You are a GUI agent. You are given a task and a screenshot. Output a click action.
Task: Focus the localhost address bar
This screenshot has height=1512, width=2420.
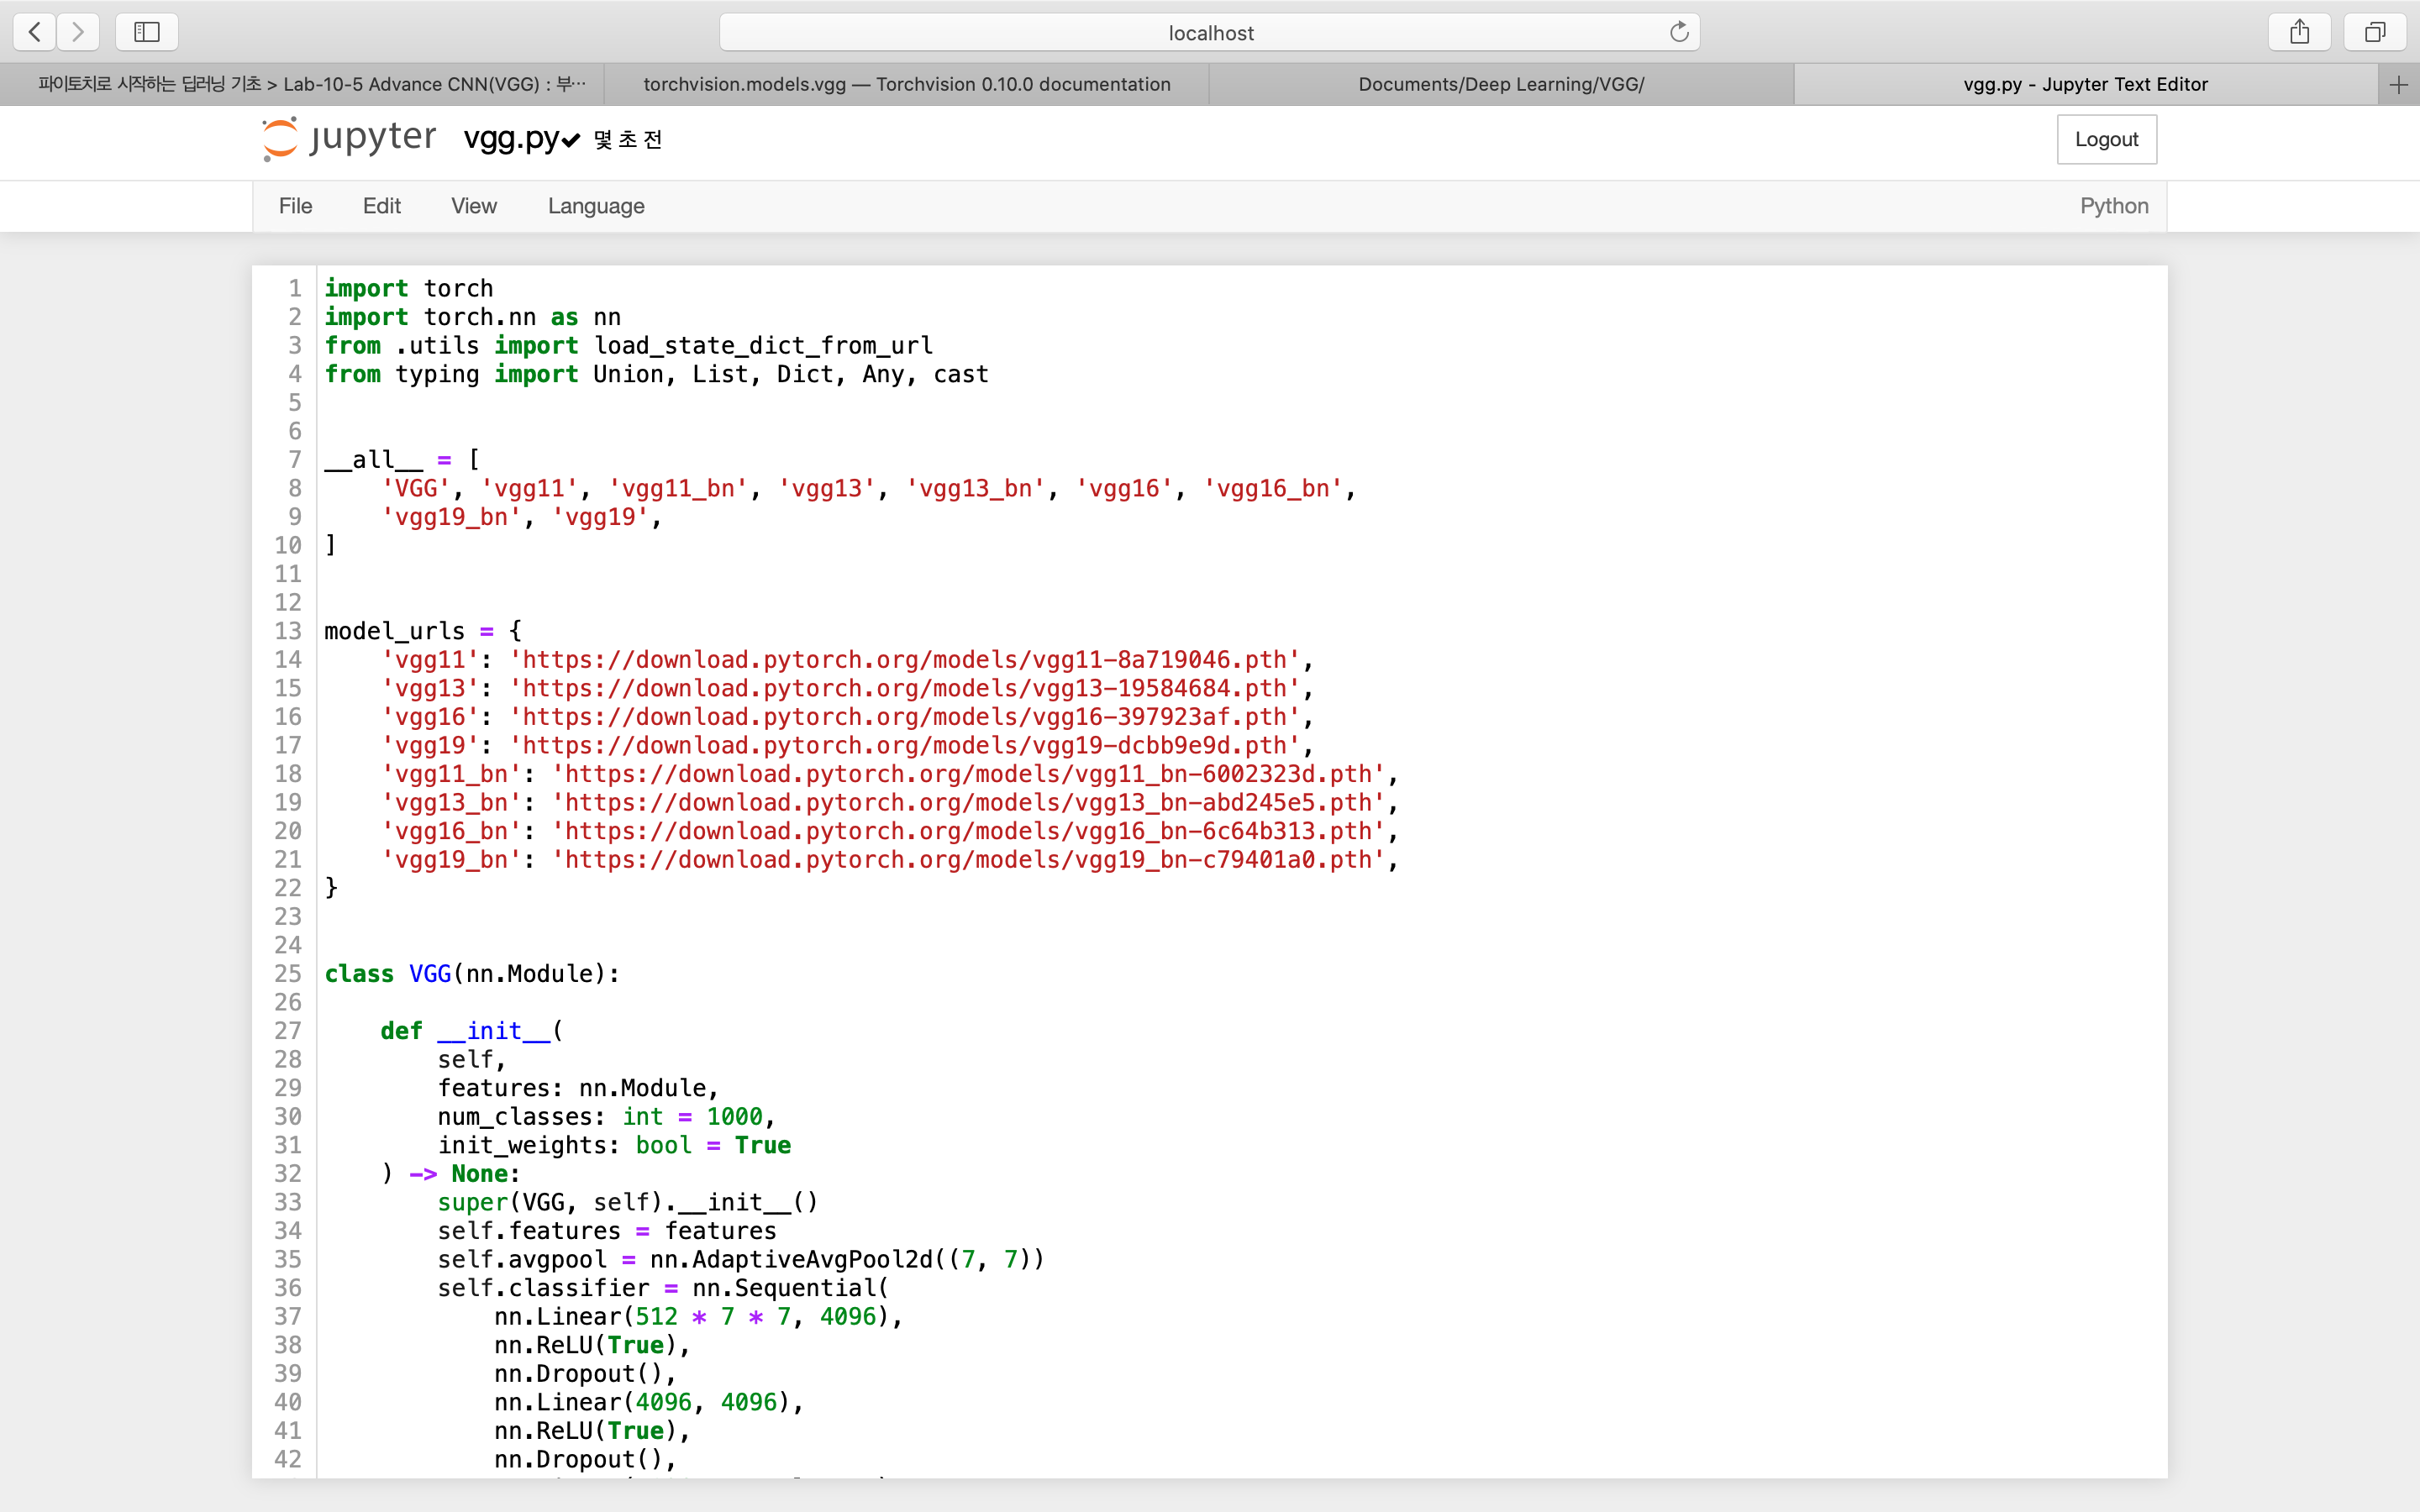(1210, 32)
